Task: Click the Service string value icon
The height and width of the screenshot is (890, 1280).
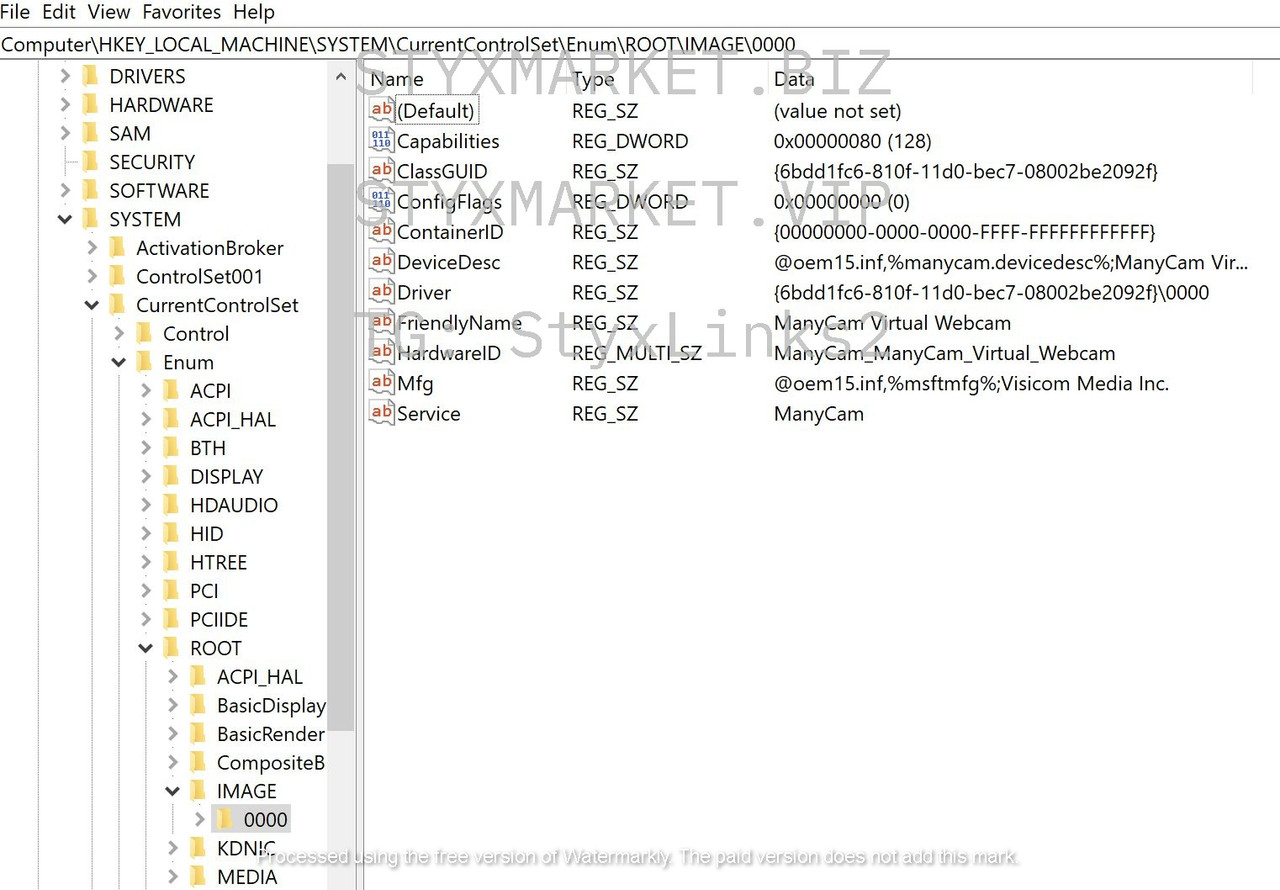Action: tap(381, 413)
